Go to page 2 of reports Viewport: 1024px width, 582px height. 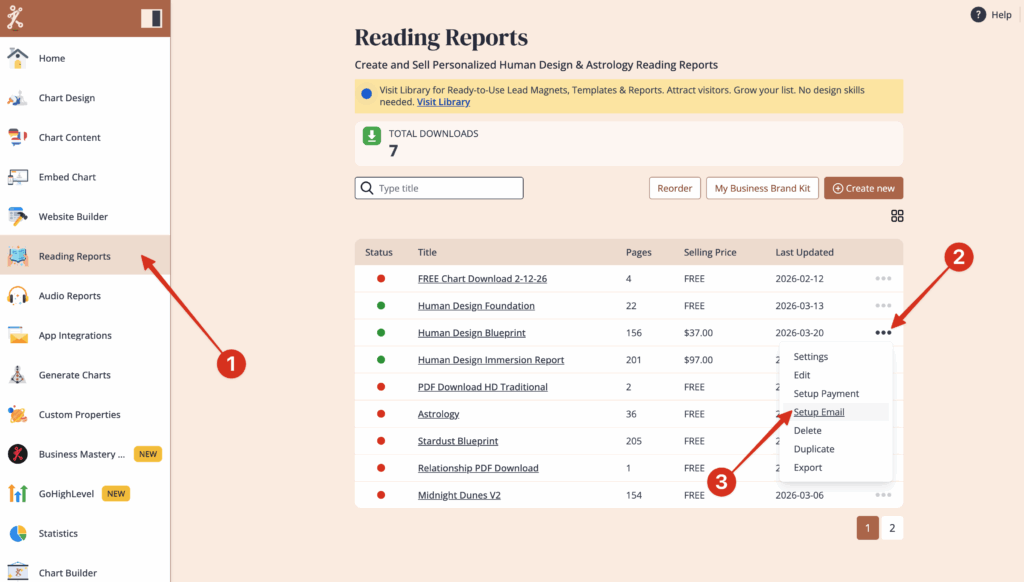click(892, 528)
